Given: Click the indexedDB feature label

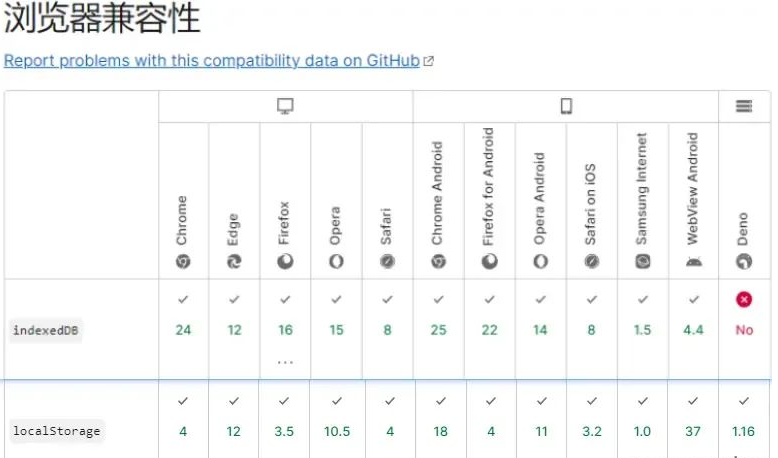Looking at the screenshot, I should tap(46, 330).
